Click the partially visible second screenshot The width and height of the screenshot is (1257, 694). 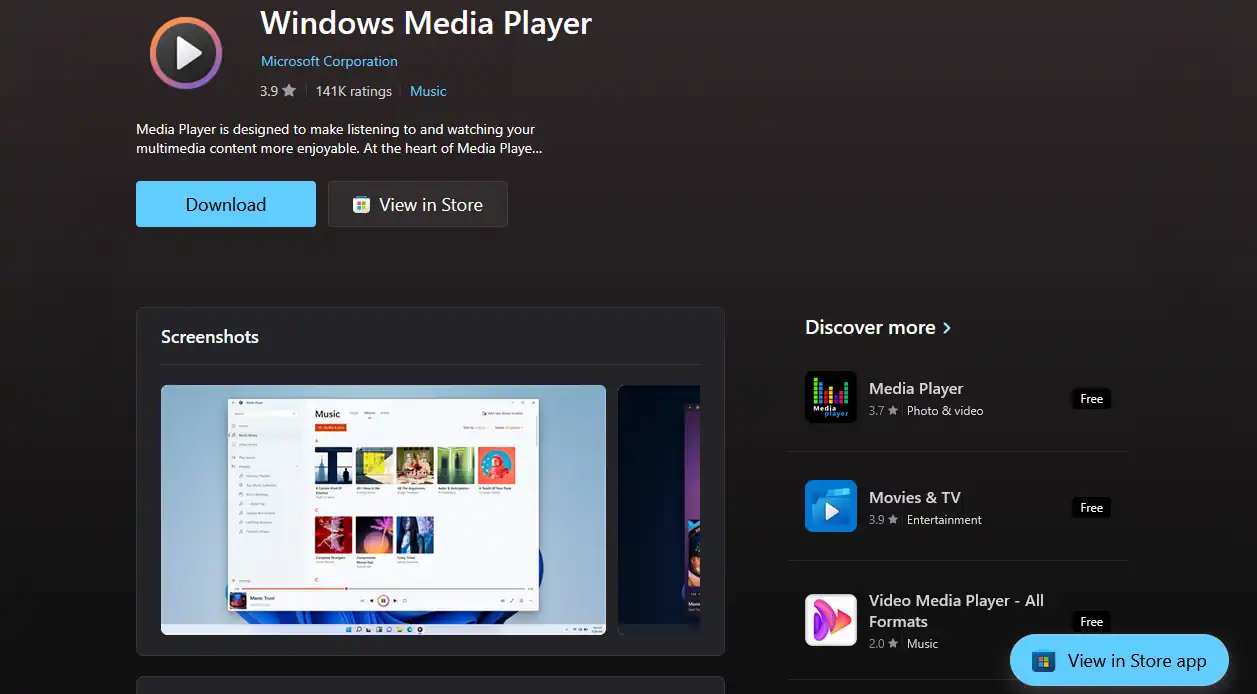coord(658,510)
